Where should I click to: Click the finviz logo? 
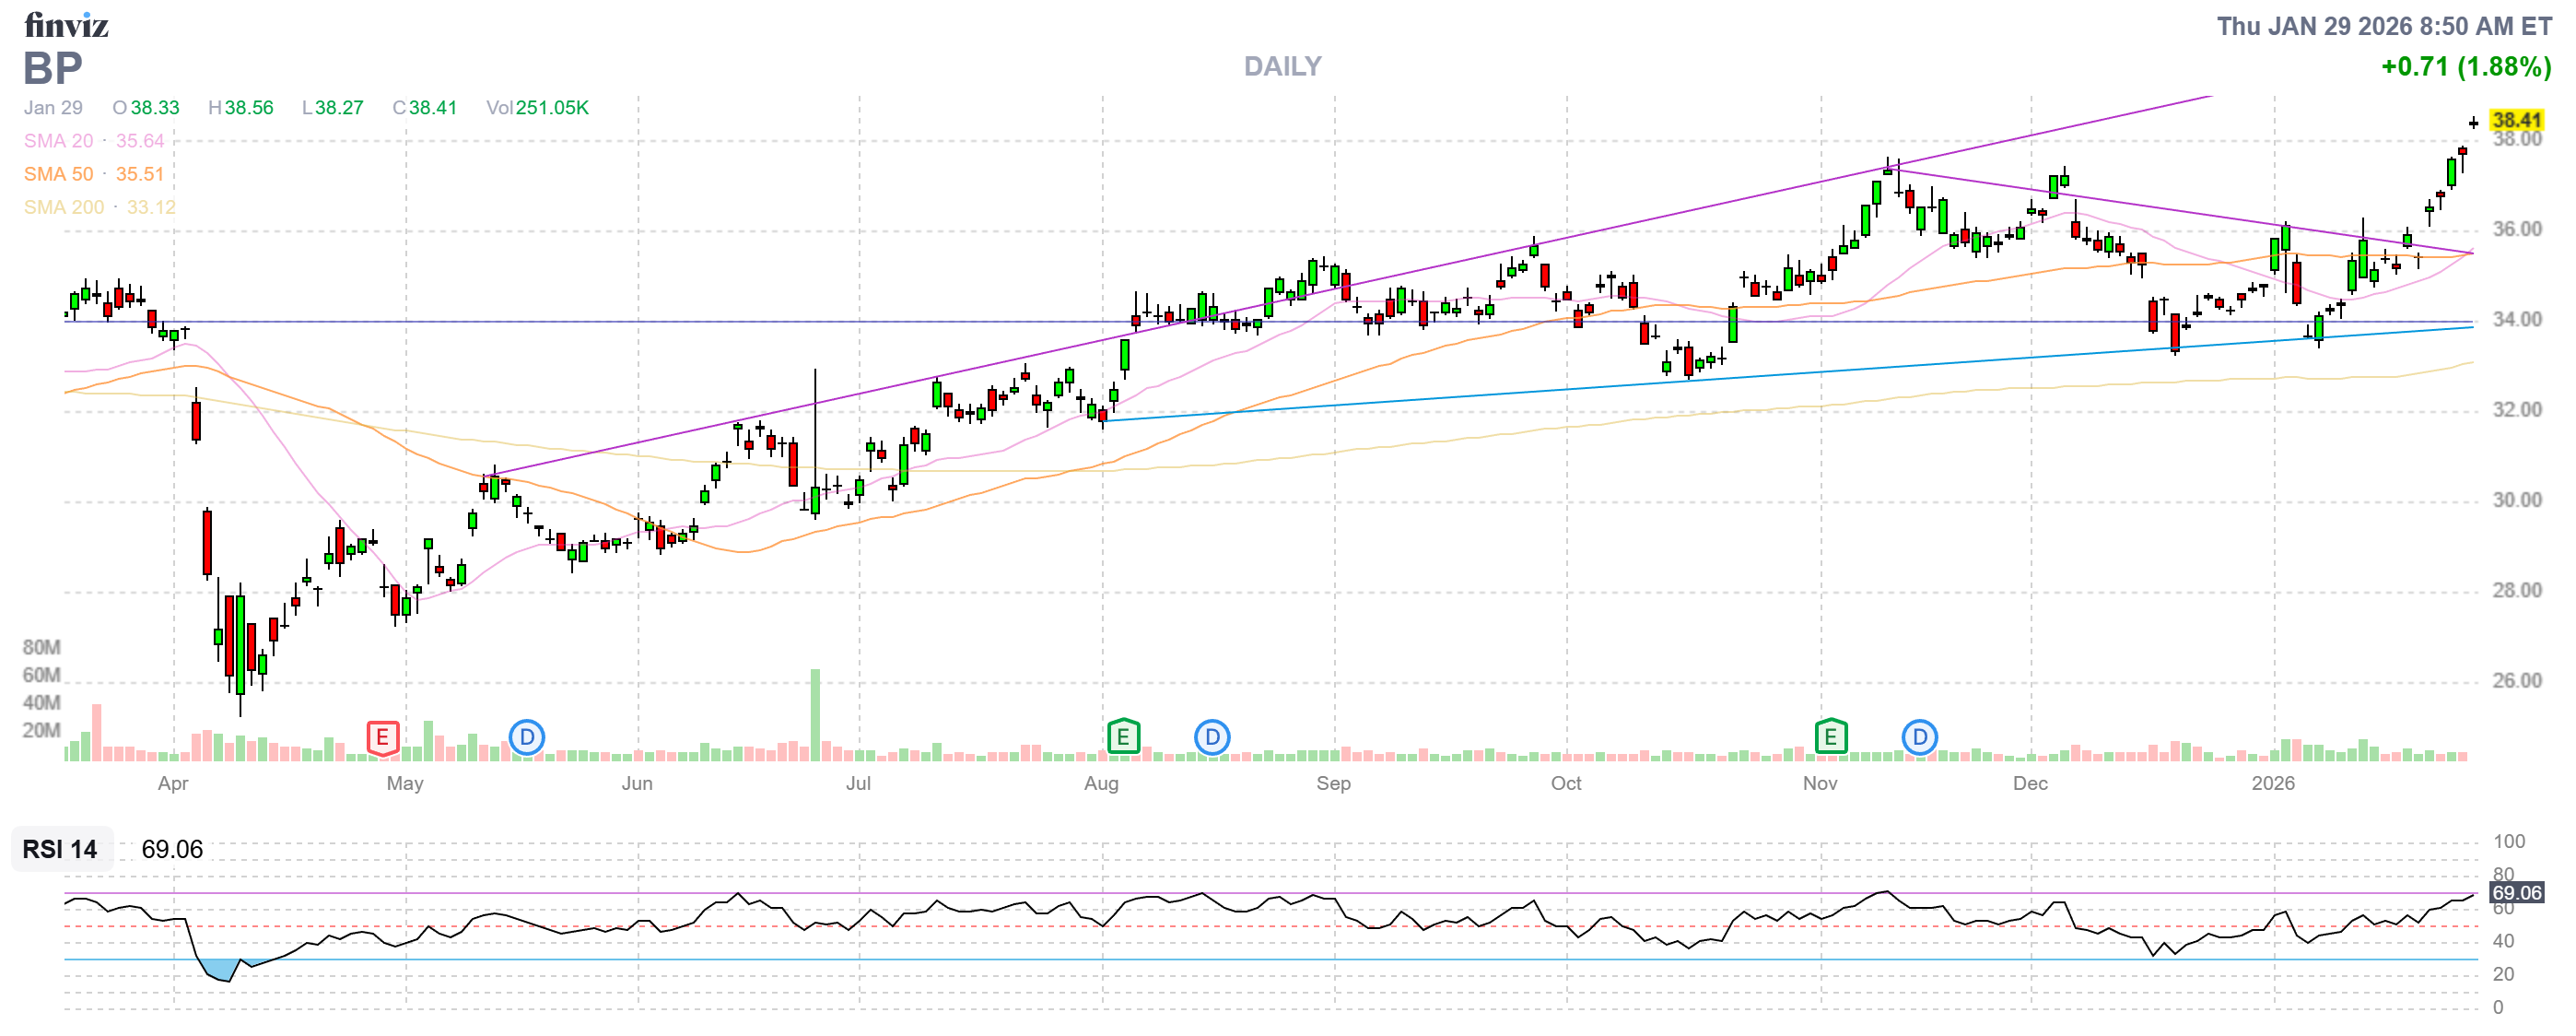tap(66, 25)
